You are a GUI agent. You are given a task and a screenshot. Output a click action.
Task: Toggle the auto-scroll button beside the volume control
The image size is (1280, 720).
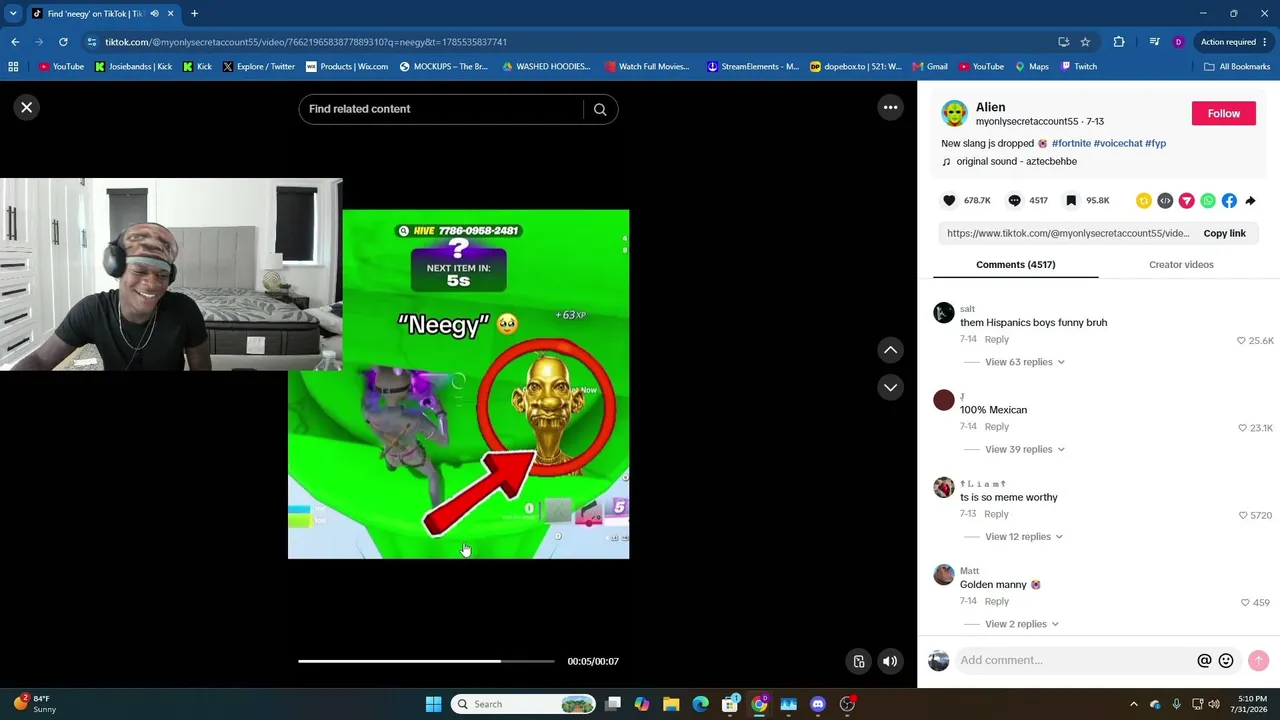click(859, 661)
